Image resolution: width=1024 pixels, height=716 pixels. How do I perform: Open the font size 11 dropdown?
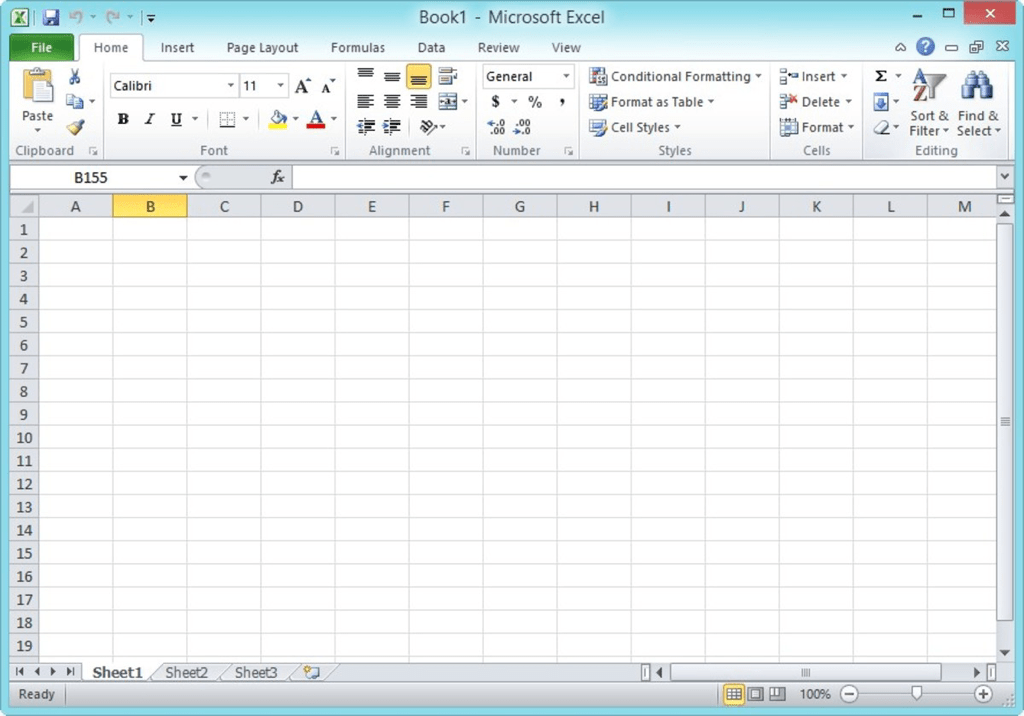tap(281, 86)
